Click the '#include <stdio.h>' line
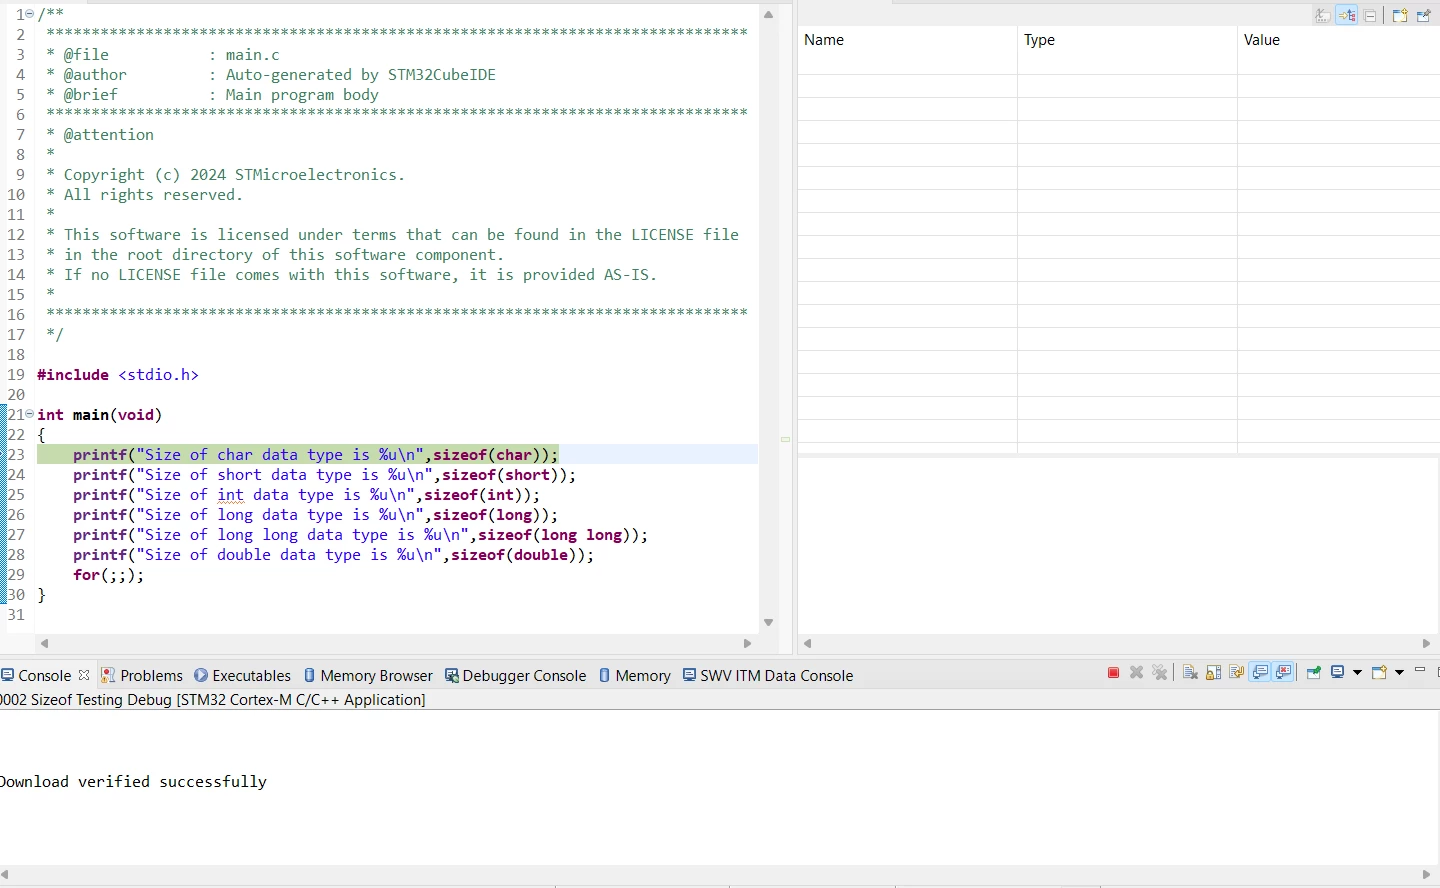Screen dimensions: 1440x888 (x=118, y=375)
